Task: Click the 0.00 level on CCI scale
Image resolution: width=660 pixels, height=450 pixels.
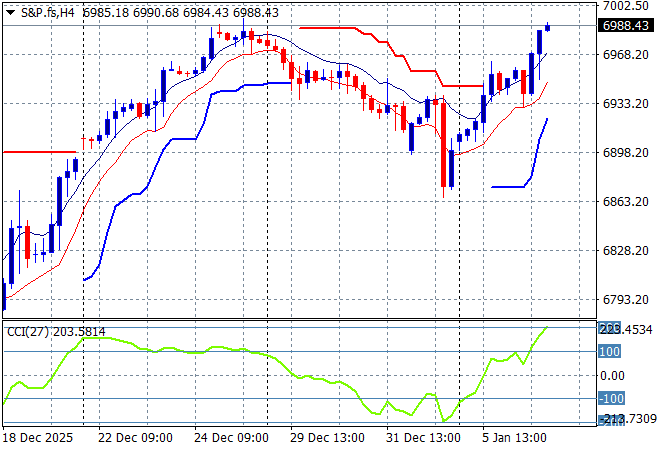Action: (x=612, y=376)
